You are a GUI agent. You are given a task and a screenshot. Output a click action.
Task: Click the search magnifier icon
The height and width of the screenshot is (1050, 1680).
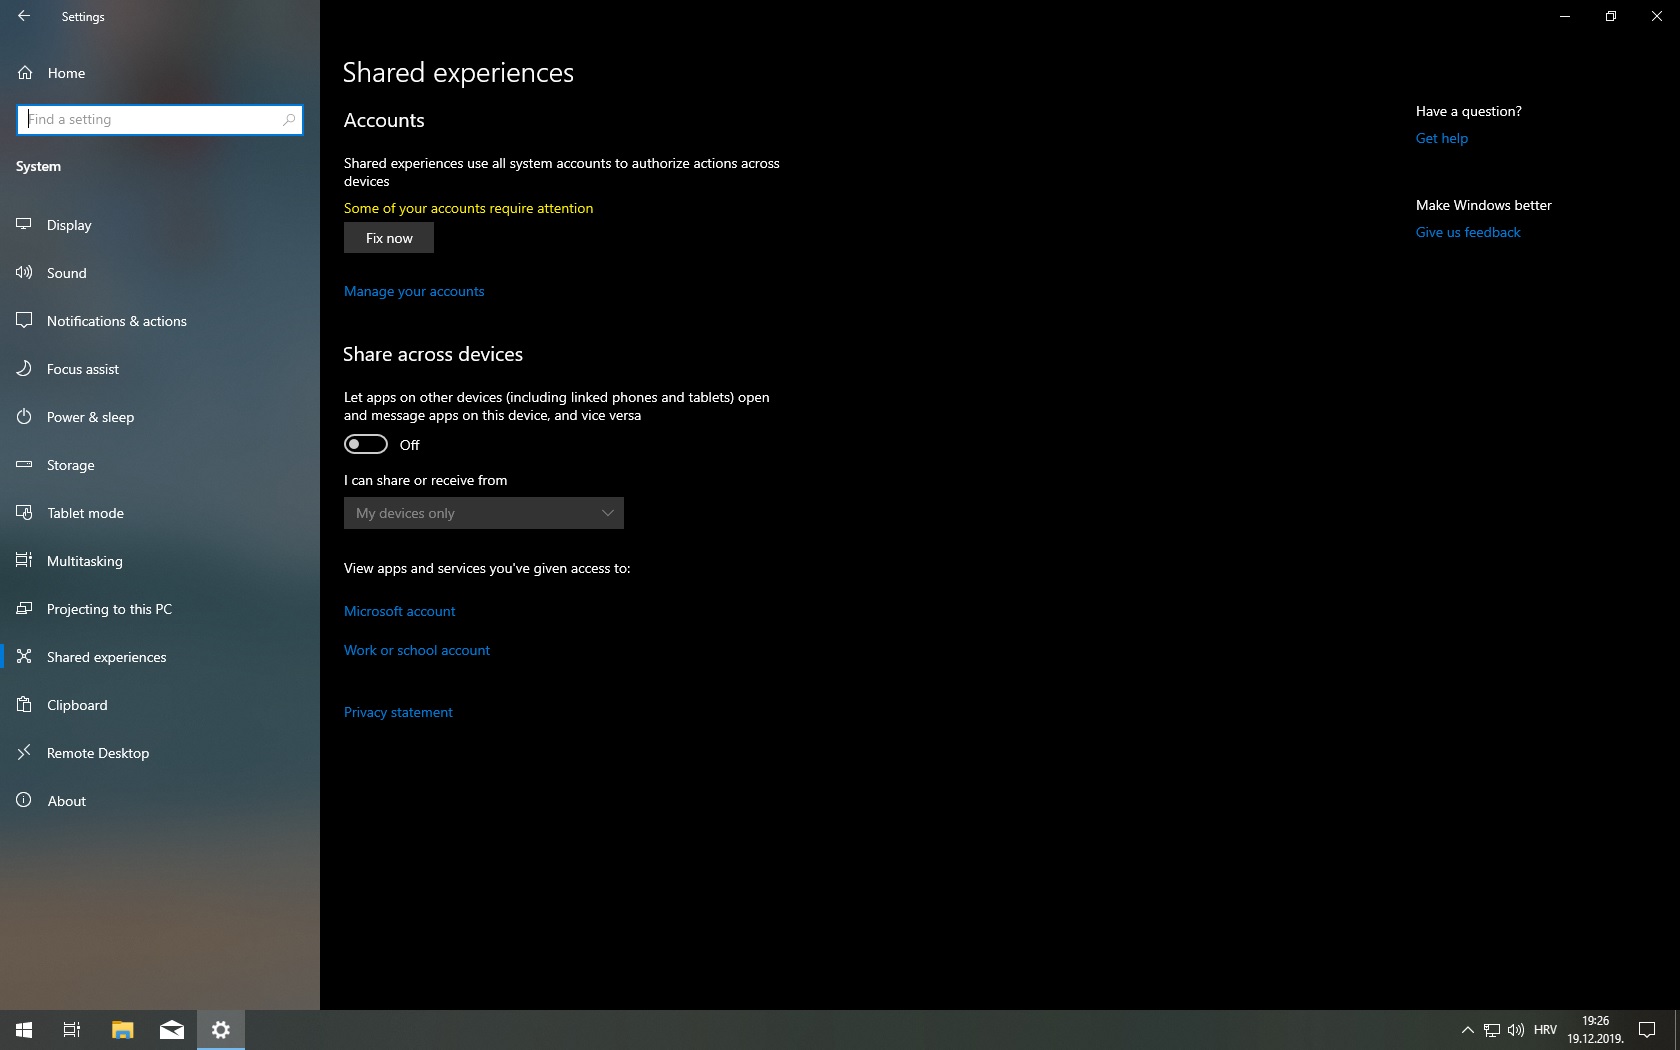(289, 119)
